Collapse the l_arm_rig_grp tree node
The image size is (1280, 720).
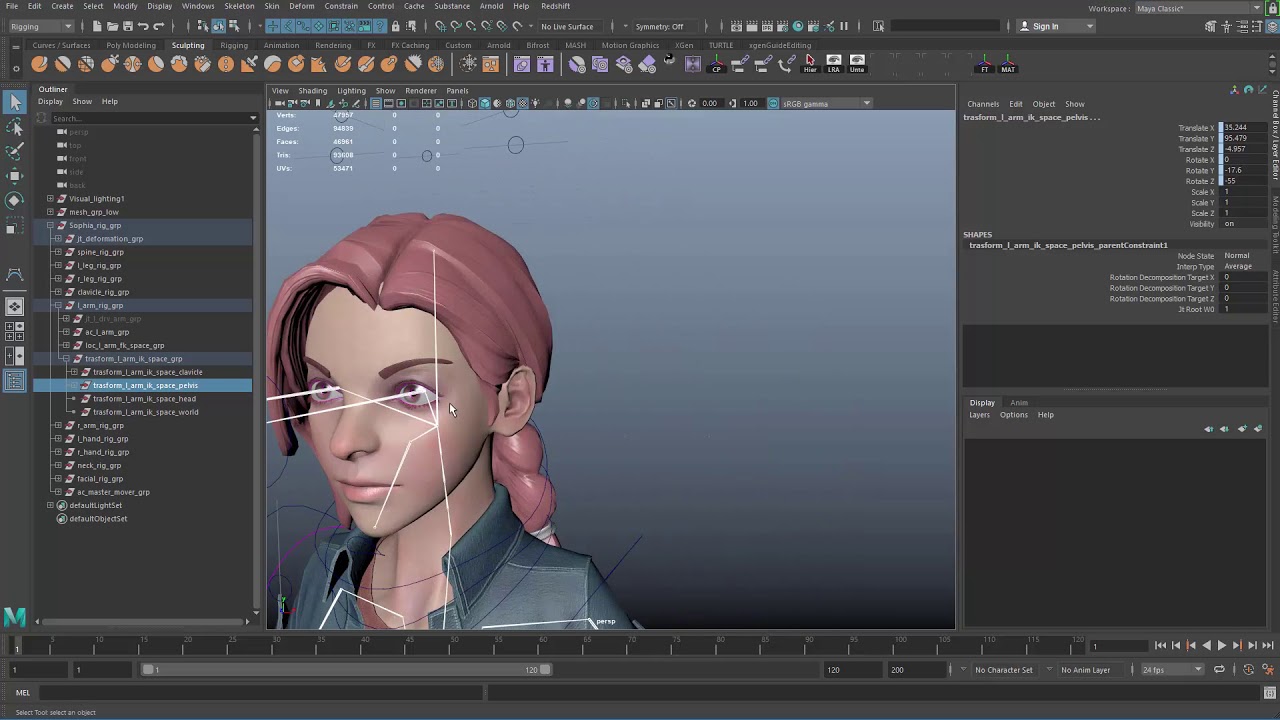click(58, 305)
